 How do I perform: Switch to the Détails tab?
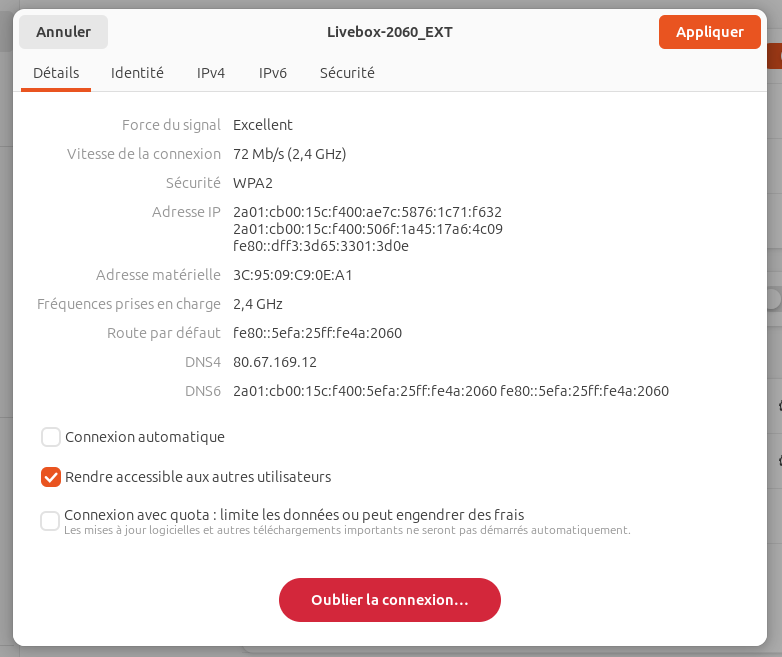[x=56, y=73]
